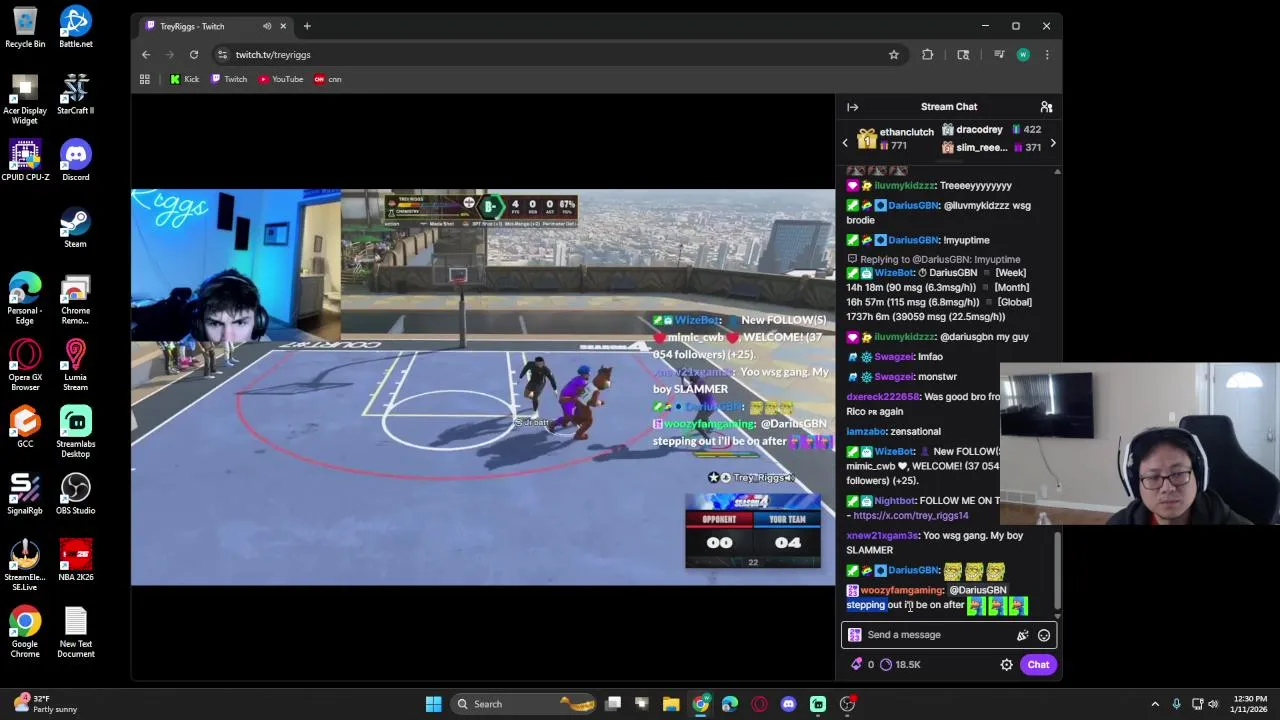Viewport: 1280px width, 720px height.
Task: Open CPUID CPU-Z desktop icon
Action: 25,161
